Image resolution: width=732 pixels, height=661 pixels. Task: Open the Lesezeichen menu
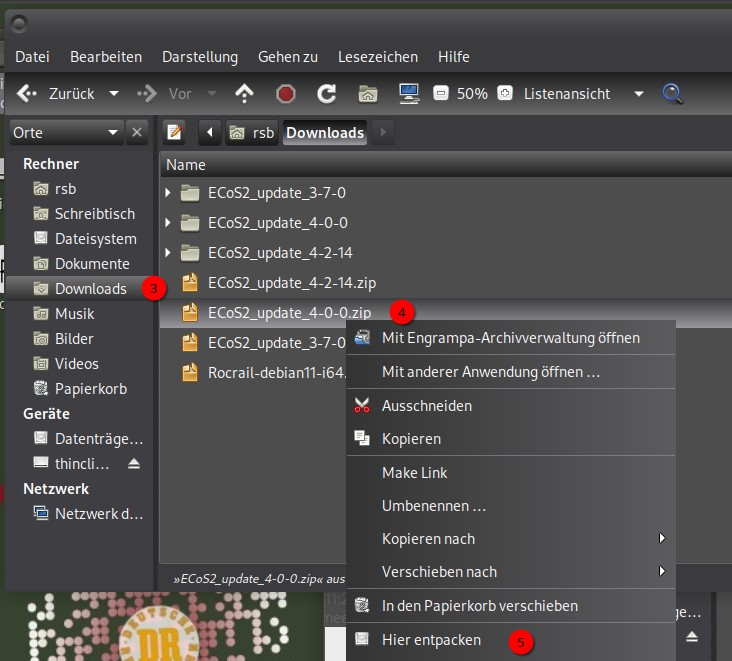point(378,57)
